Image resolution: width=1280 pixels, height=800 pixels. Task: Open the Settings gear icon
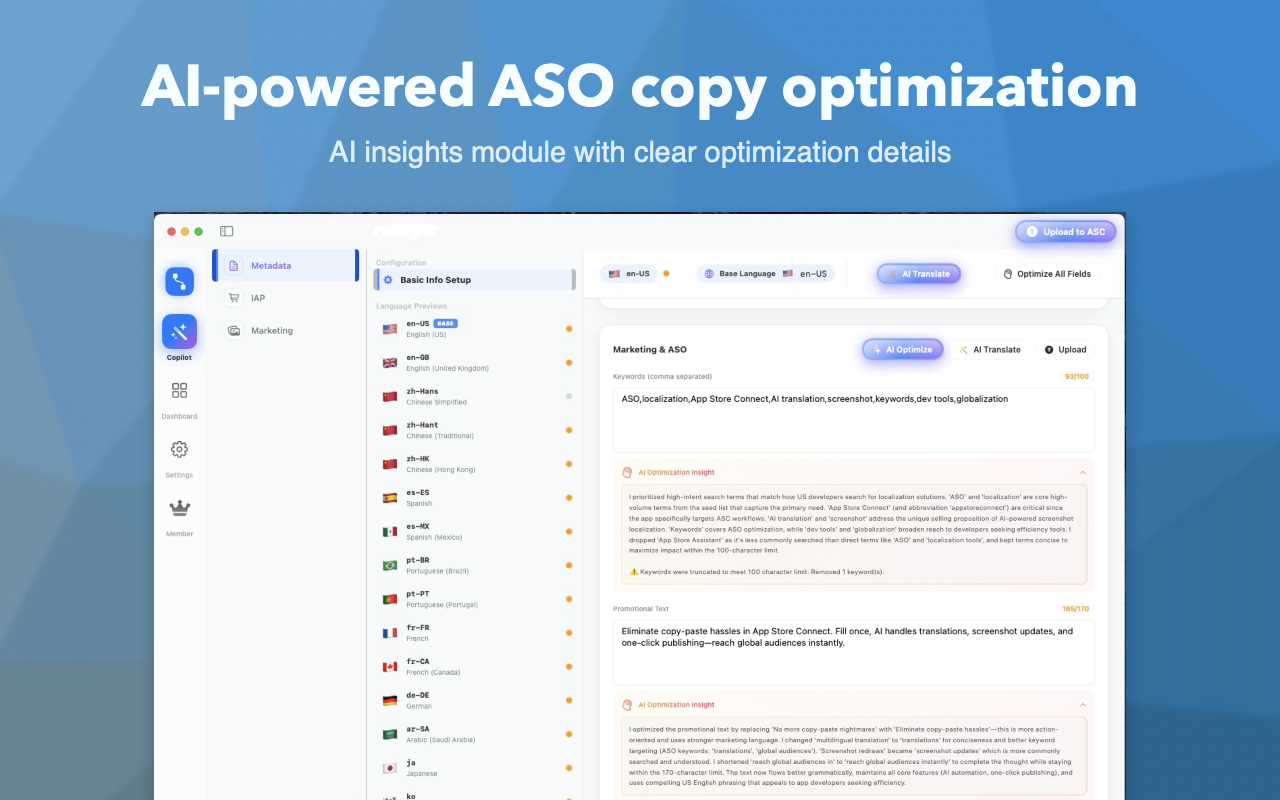click(x=180, y=449)
